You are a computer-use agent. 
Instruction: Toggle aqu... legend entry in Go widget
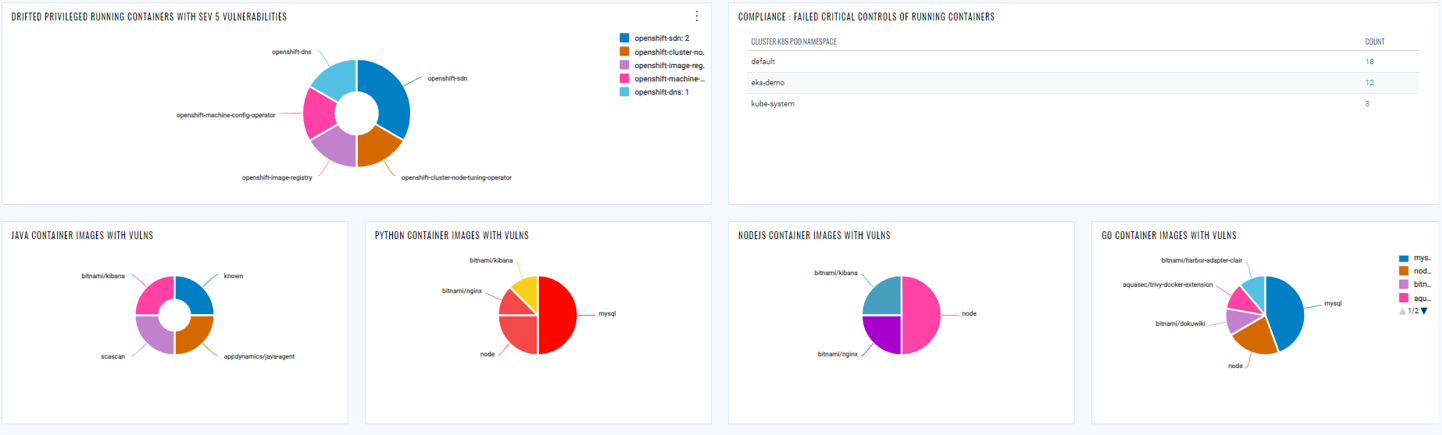click(1415, 297)
